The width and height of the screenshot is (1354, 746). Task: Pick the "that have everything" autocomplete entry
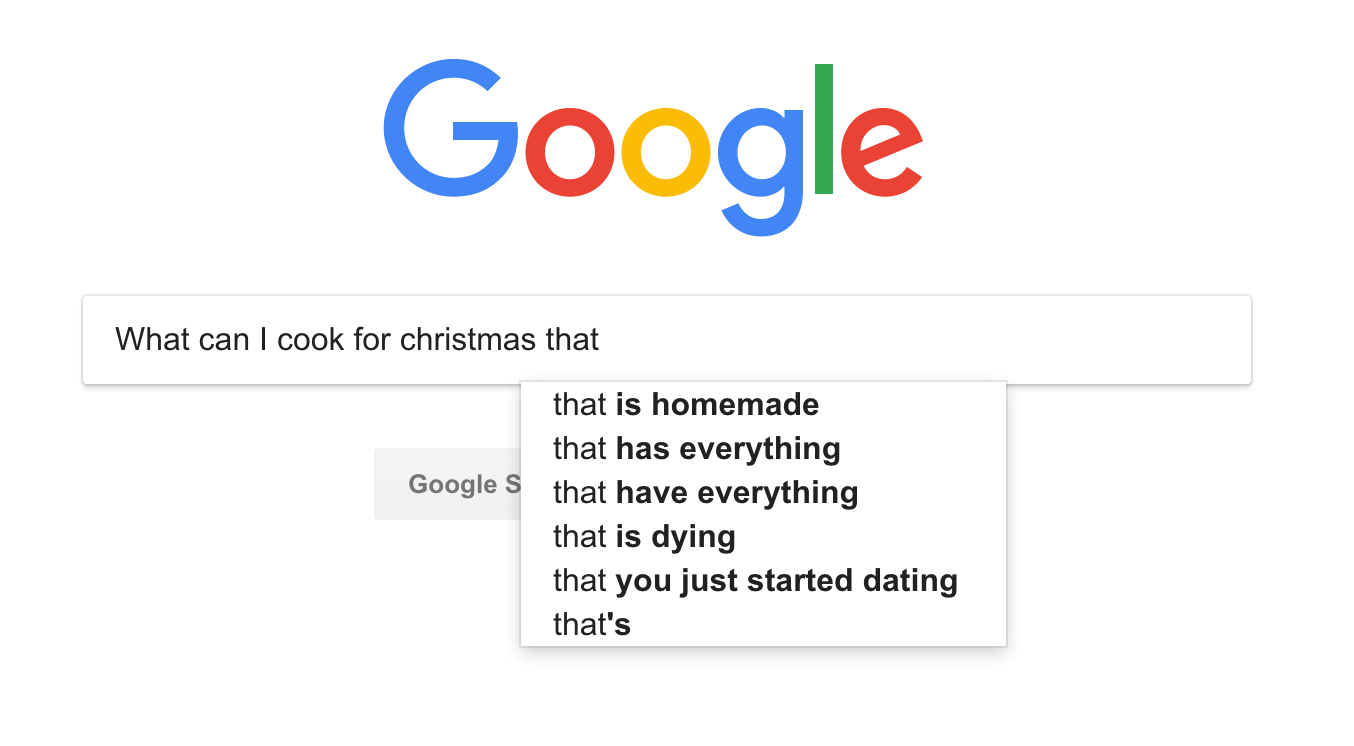706,492
